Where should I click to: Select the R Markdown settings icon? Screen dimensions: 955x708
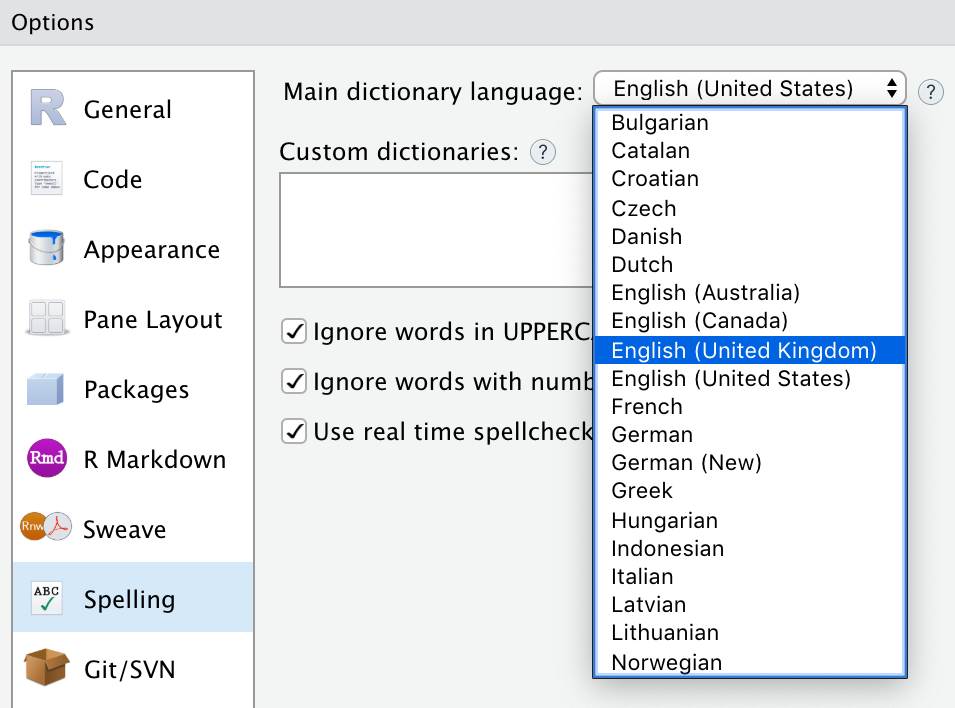[46, 459]
